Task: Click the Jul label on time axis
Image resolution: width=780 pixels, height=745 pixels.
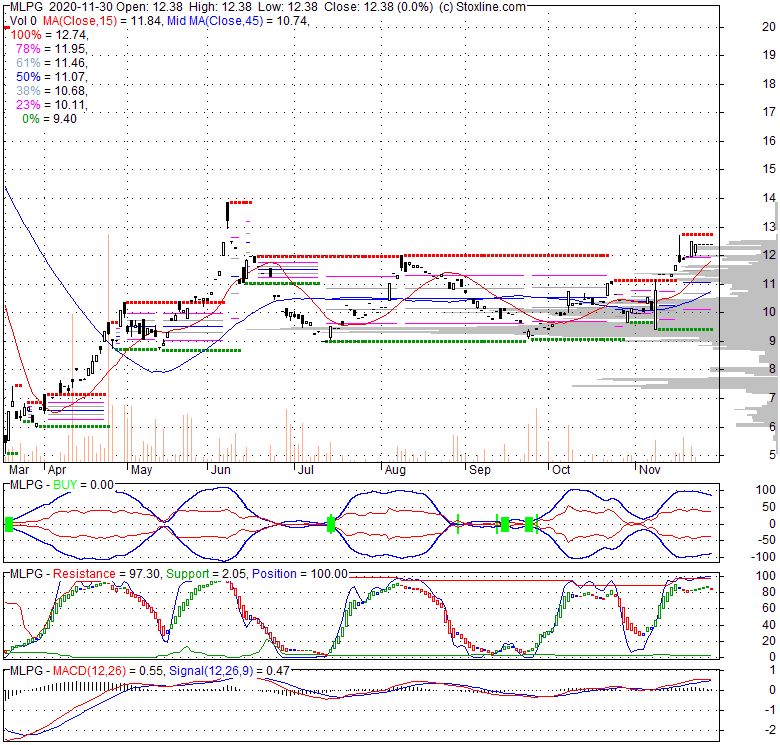Action: coord(305,469)
